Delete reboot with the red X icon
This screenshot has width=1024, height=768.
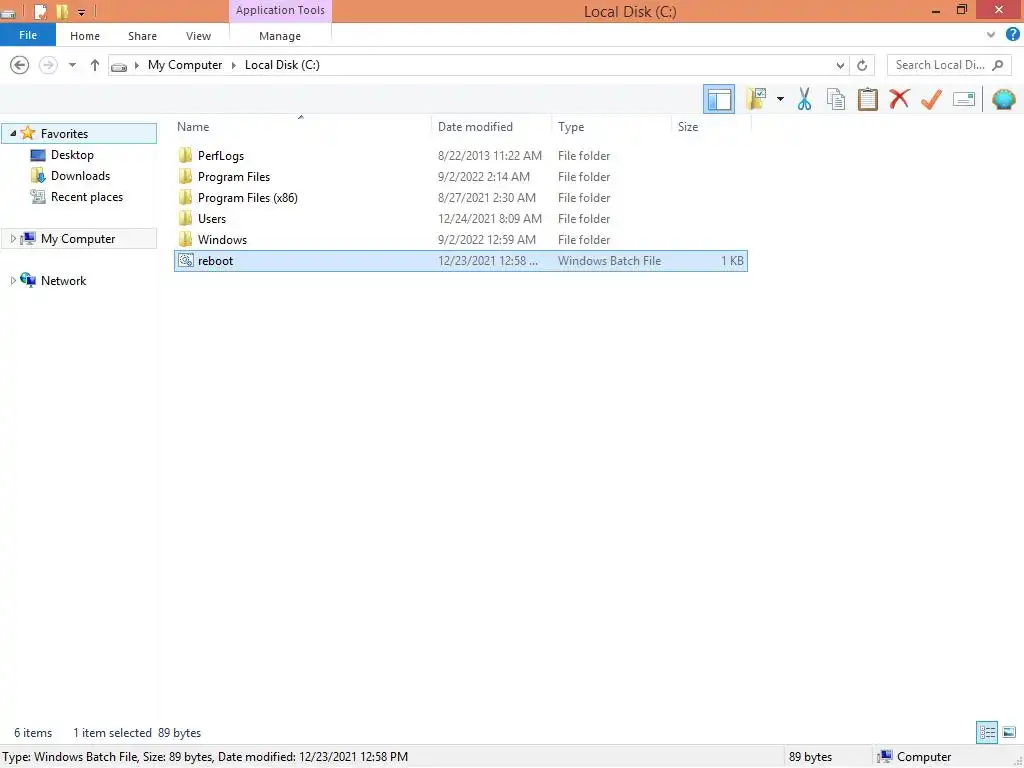899,99
